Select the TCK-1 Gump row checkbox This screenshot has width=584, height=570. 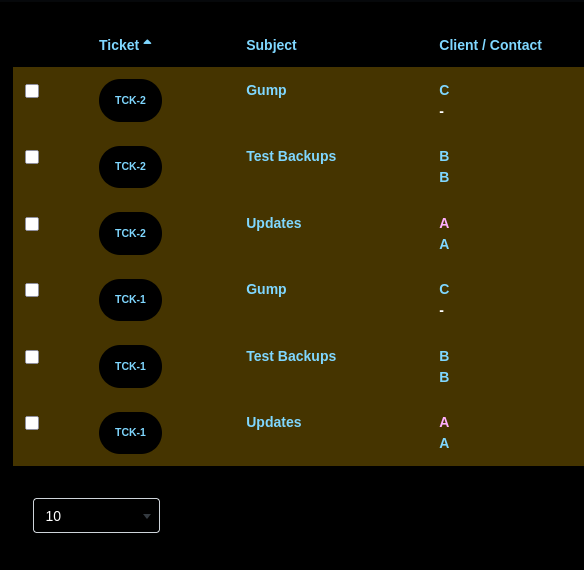point(32,290)
